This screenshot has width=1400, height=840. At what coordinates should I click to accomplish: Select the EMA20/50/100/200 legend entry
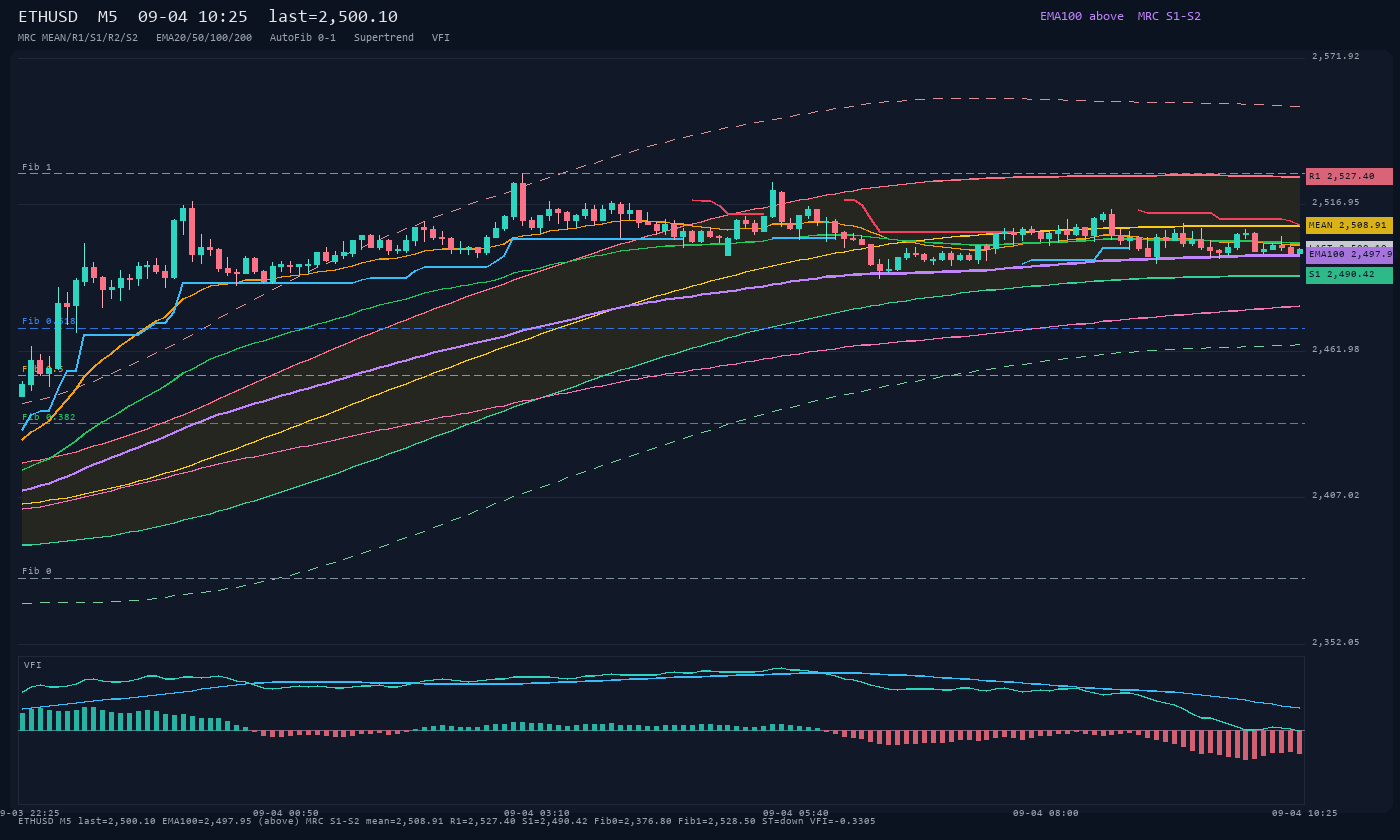coord(204,37)
